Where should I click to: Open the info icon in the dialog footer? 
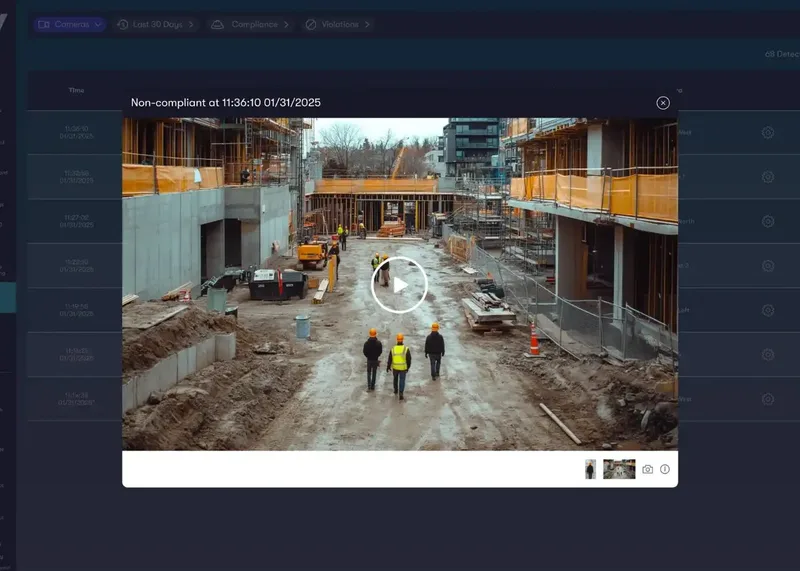pyautogui.click(x=665, y=469)
